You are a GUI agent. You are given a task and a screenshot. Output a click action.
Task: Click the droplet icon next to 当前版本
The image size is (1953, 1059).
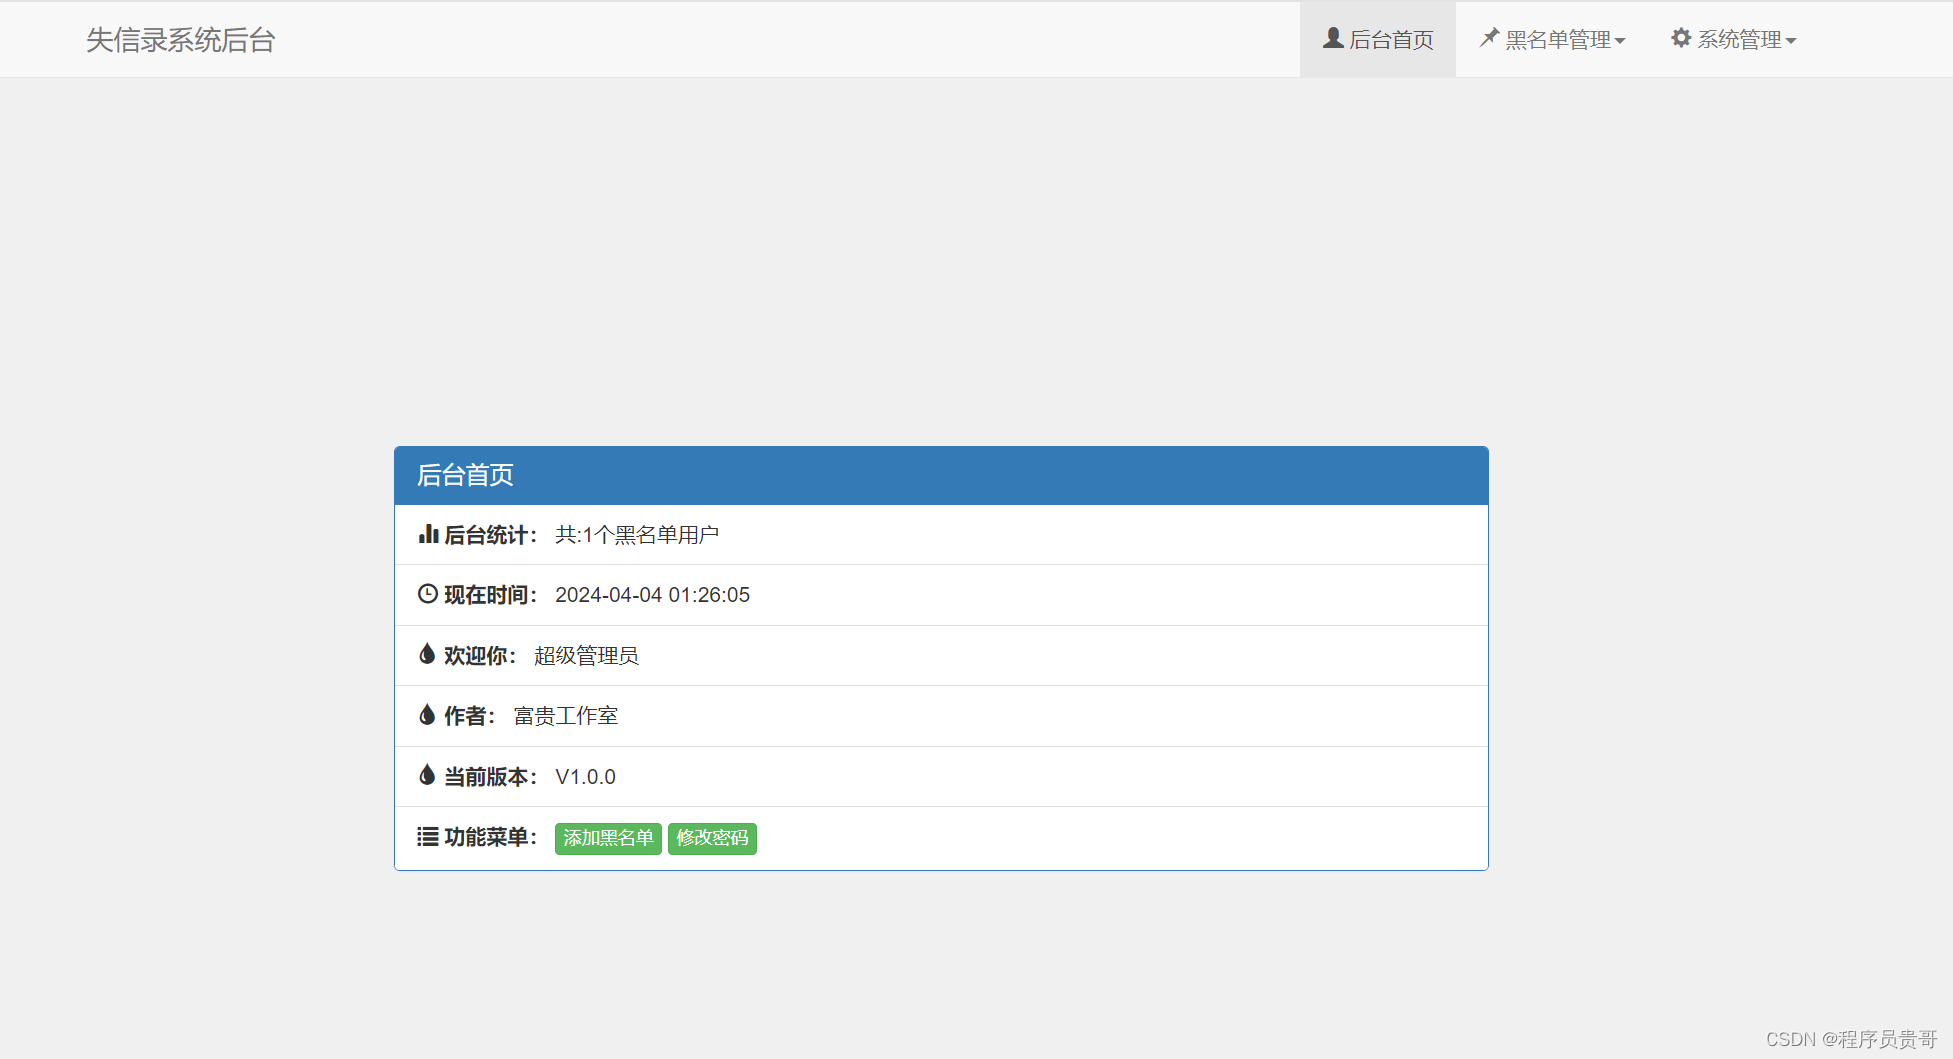(x=428, y=775)
